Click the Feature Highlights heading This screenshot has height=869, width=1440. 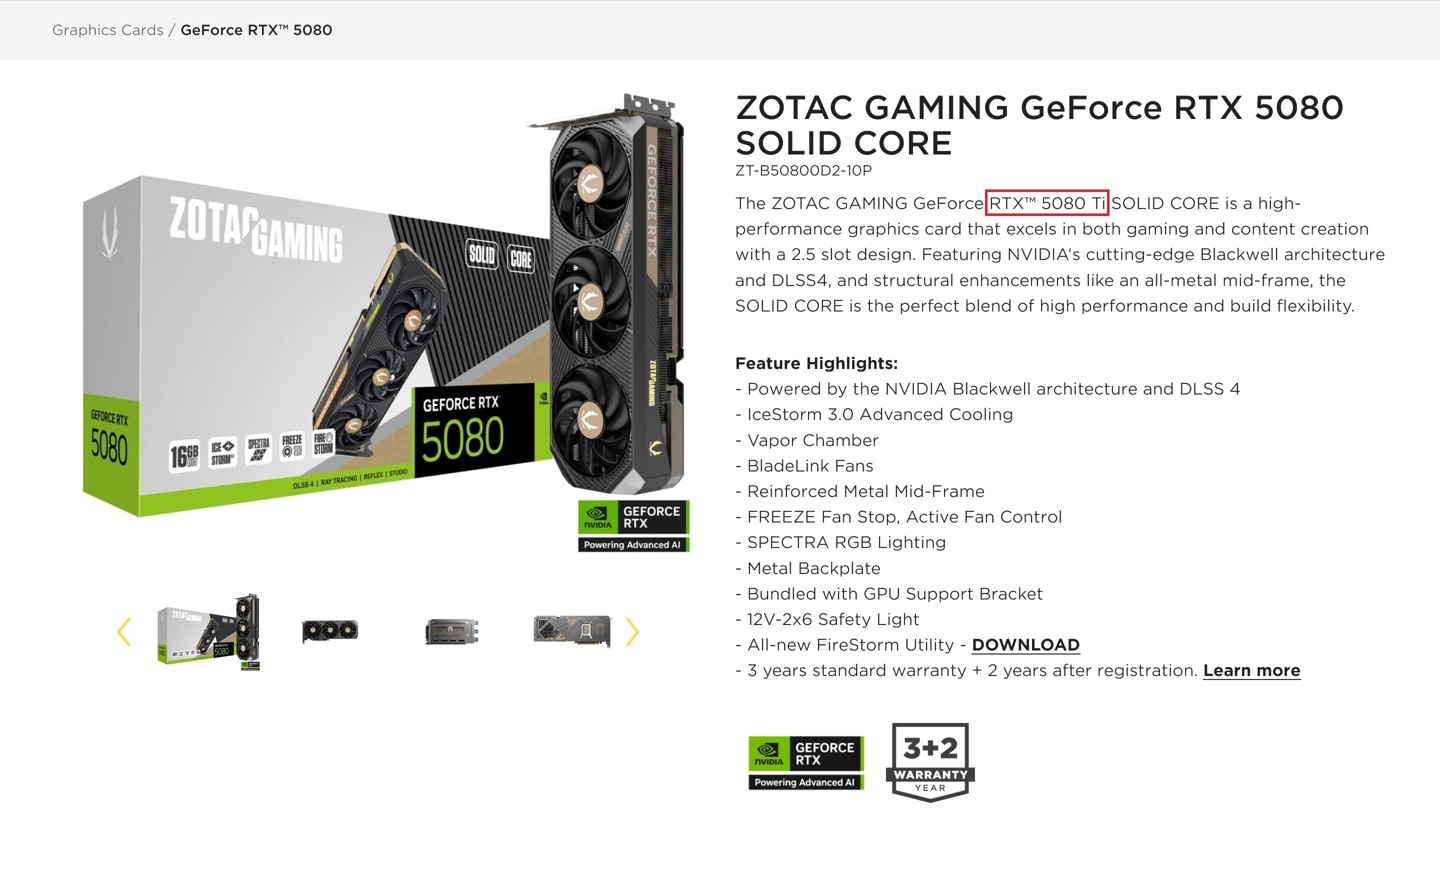(816, 363)
